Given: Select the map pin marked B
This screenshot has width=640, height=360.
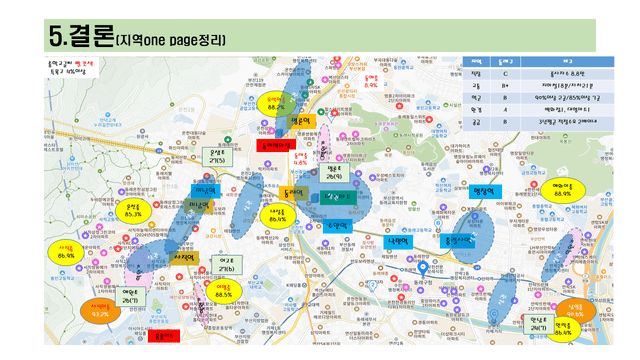Looking at the screenshot, I should [438, 224].
